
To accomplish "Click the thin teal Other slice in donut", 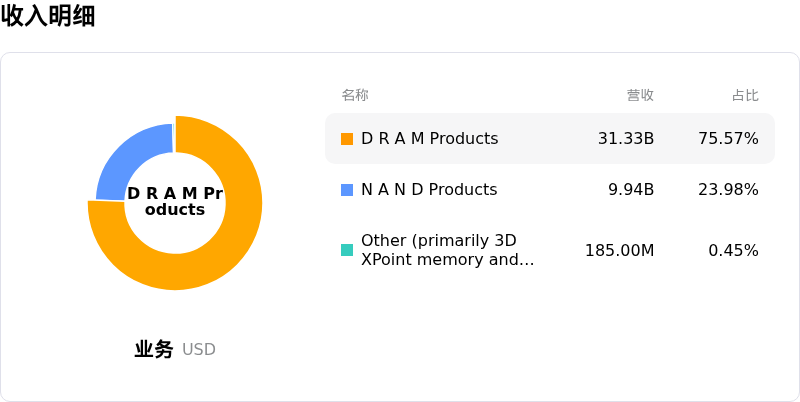I will coord(174,138).
